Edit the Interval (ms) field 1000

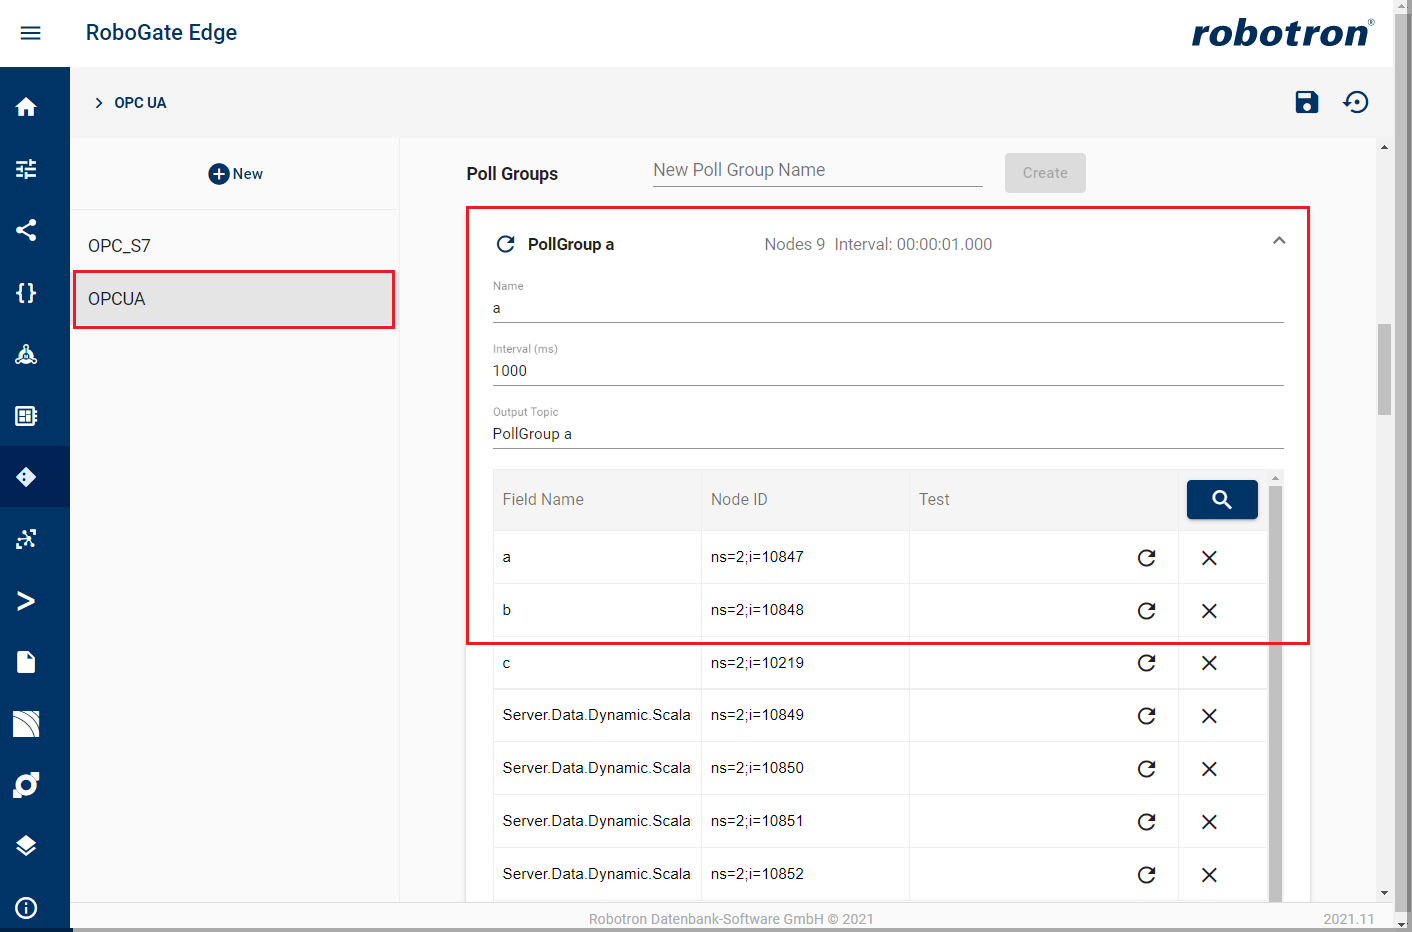click(x=888, y=371)
